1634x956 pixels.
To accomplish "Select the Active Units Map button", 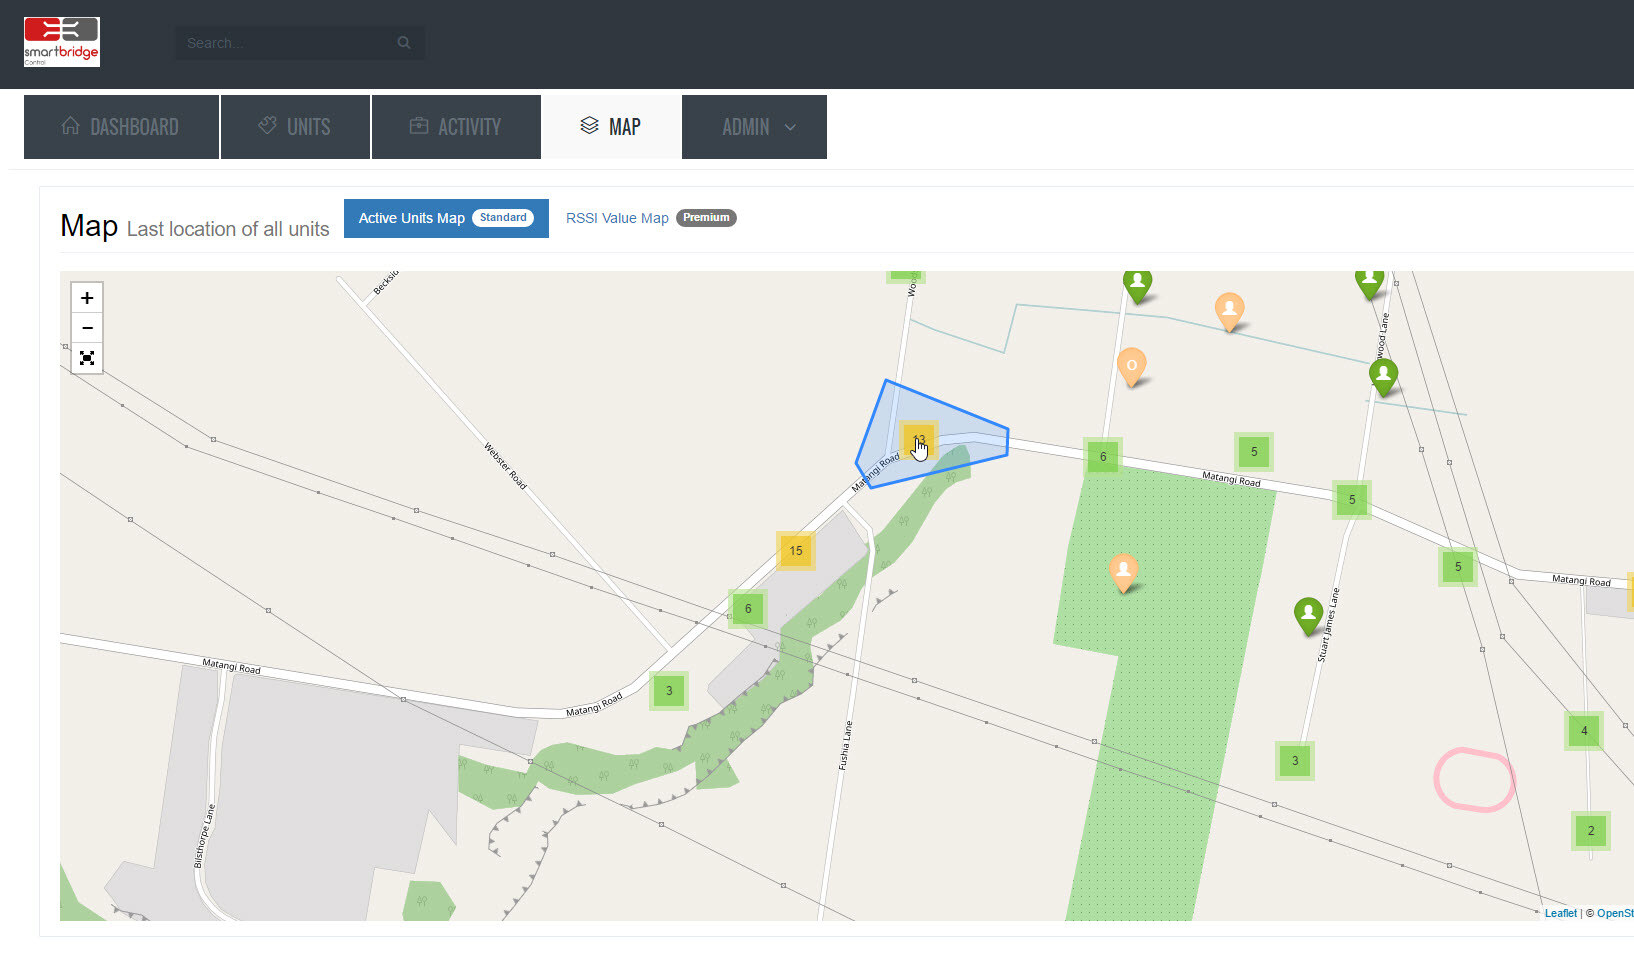I will coord(446,218).
